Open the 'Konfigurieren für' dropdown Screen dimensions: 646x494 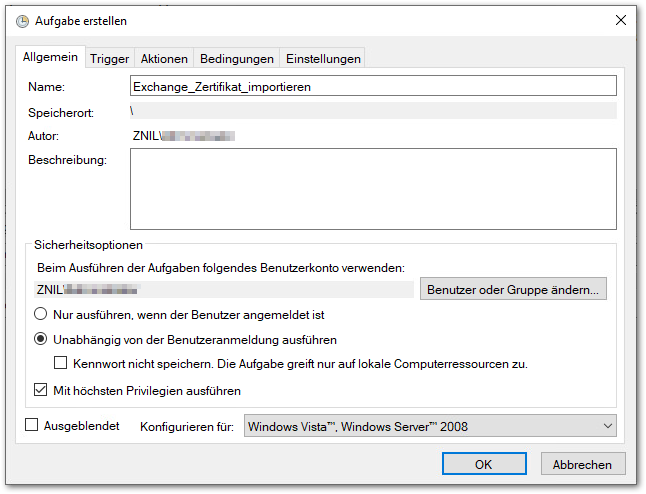click(x=430, y=427)
